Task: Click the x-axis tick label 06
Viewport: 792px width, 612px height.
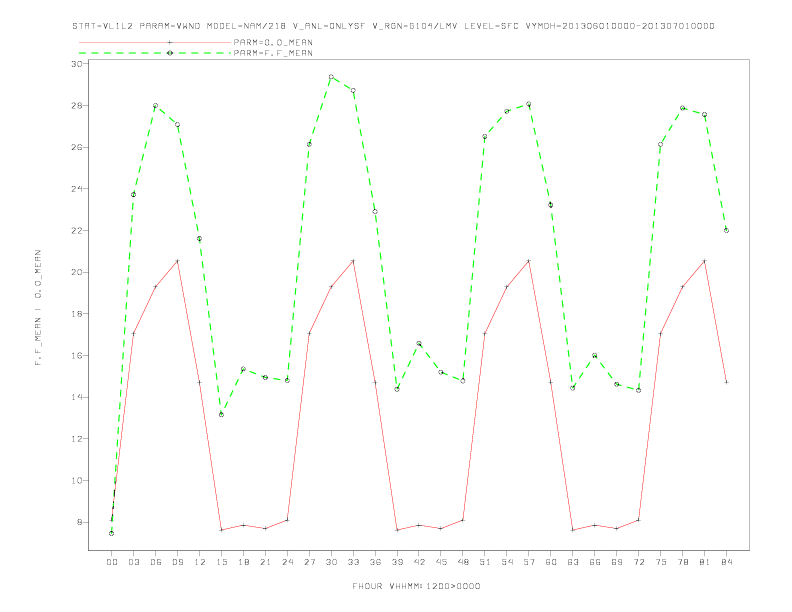Action: coord(156,562)
